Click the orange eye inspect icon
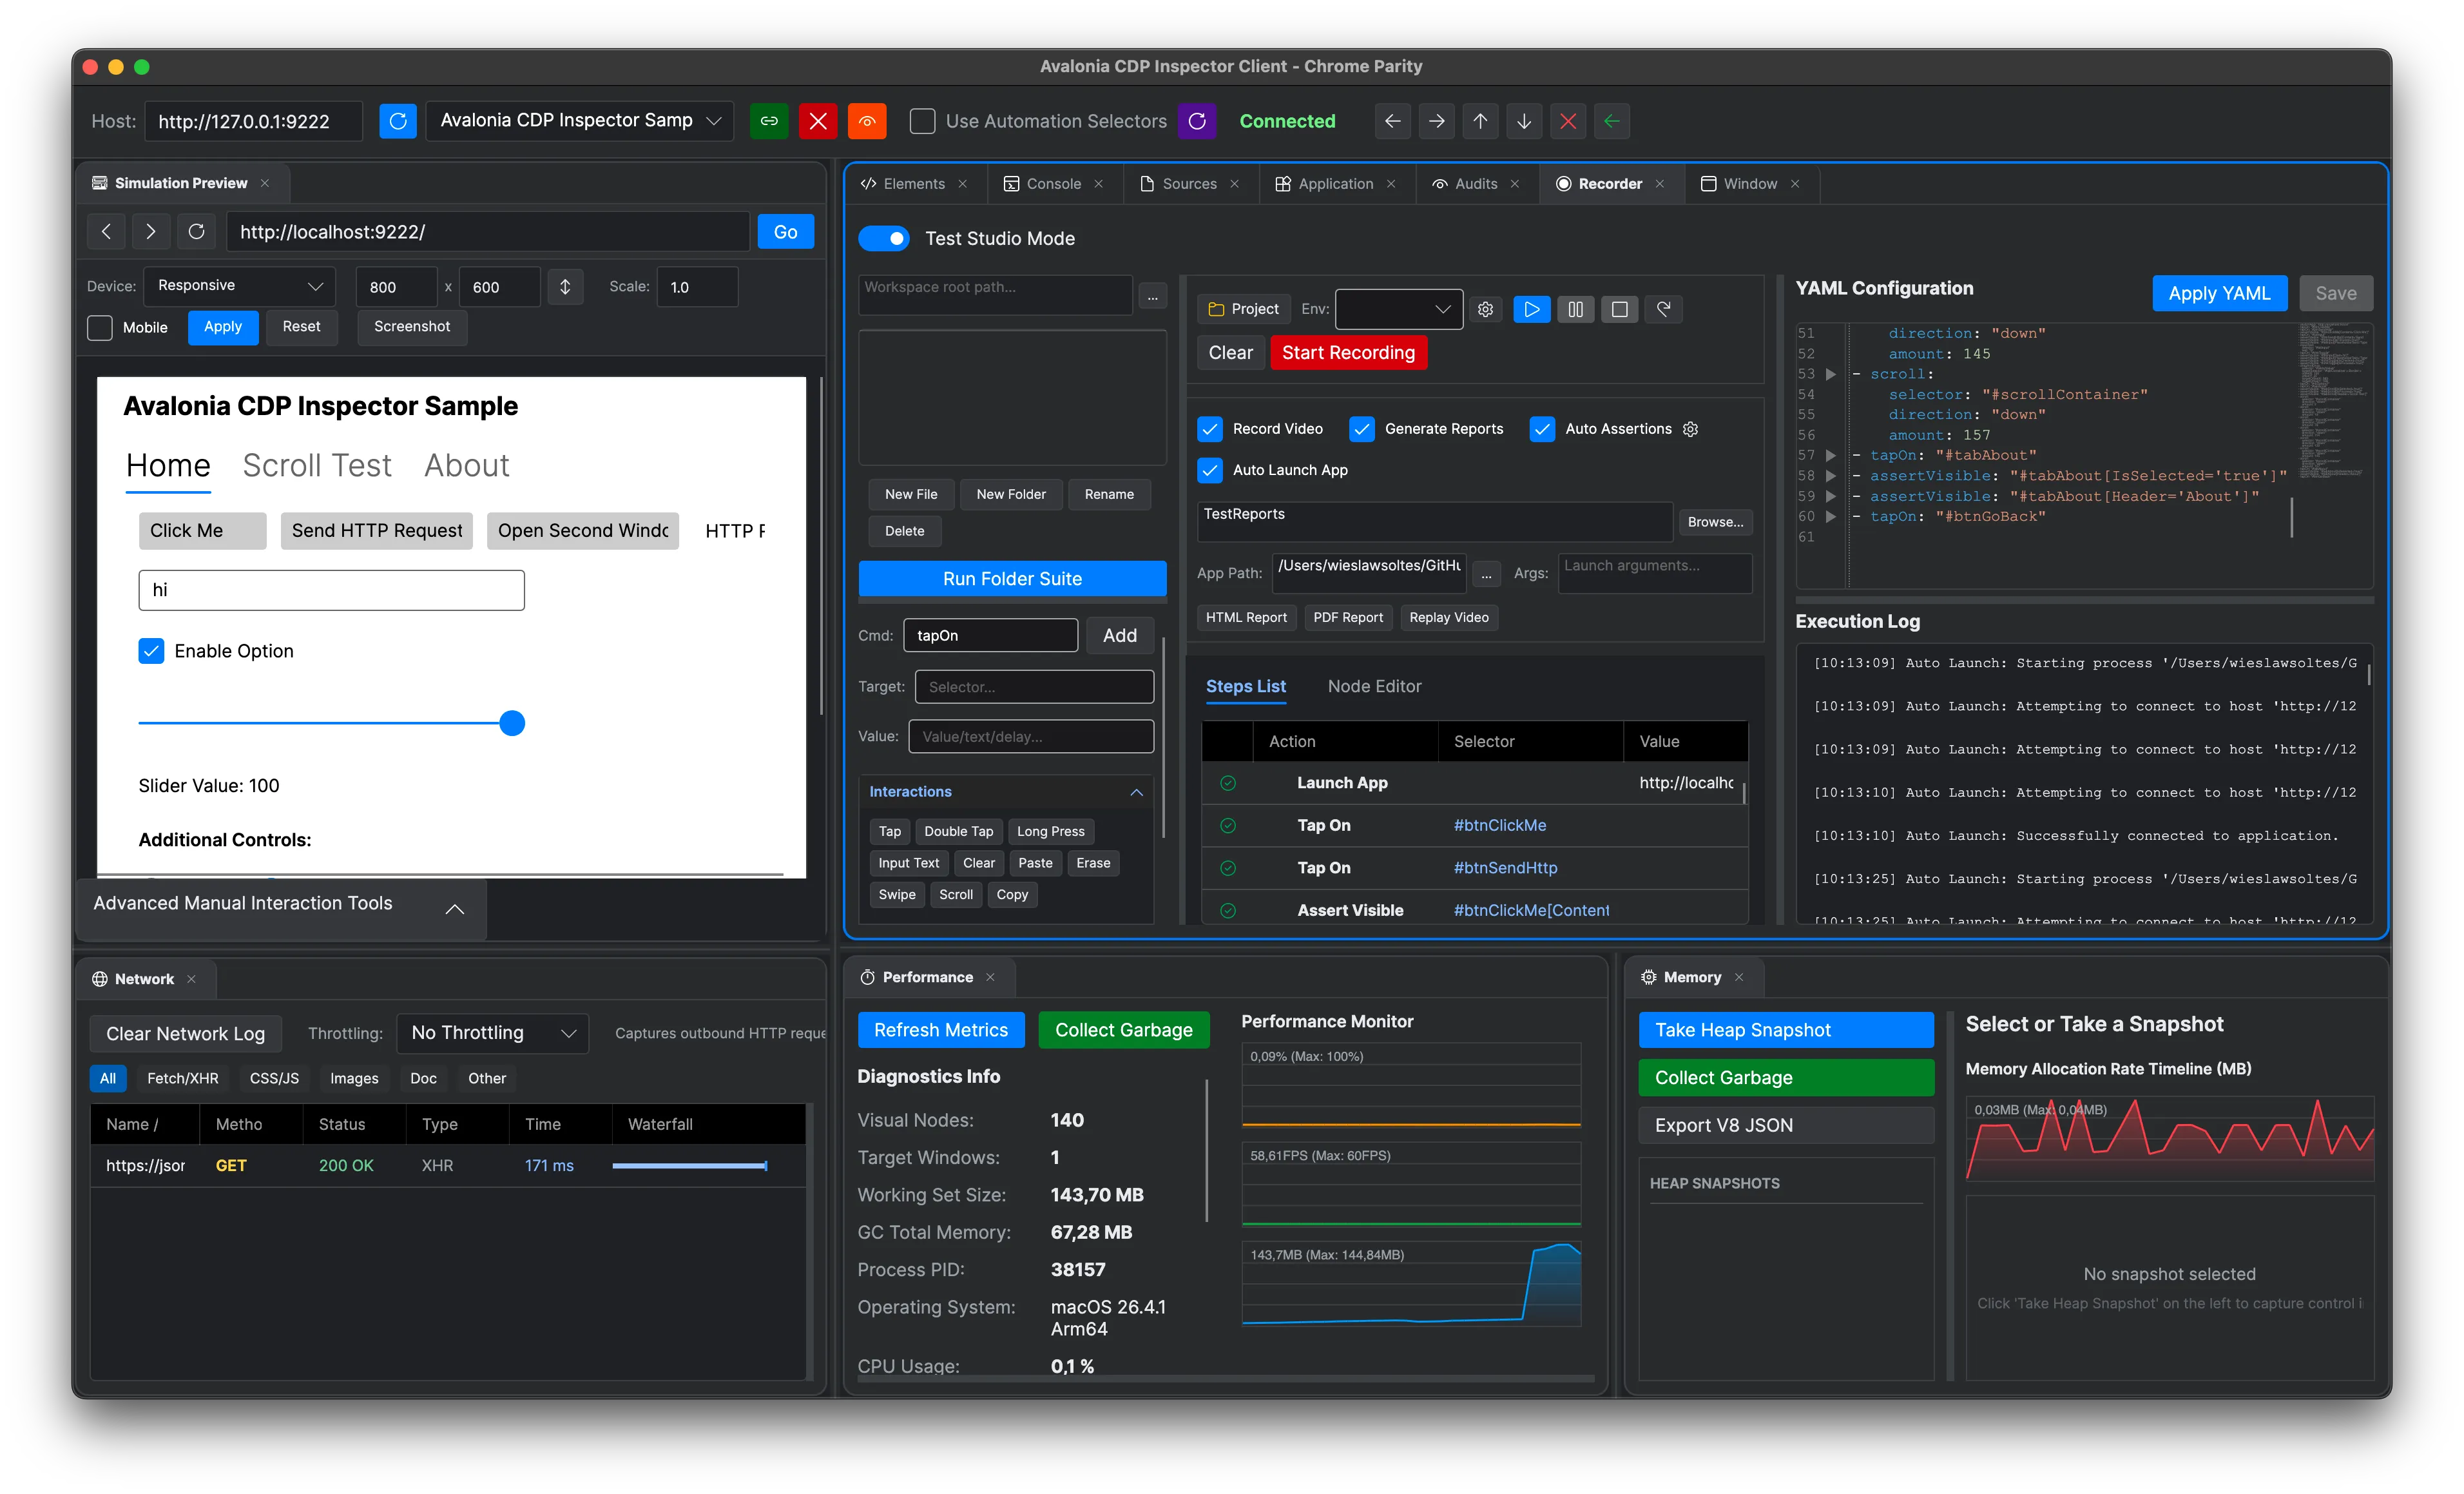Screen dimensions: 2464x1494 pyautogui.click(x=867, y=121)
